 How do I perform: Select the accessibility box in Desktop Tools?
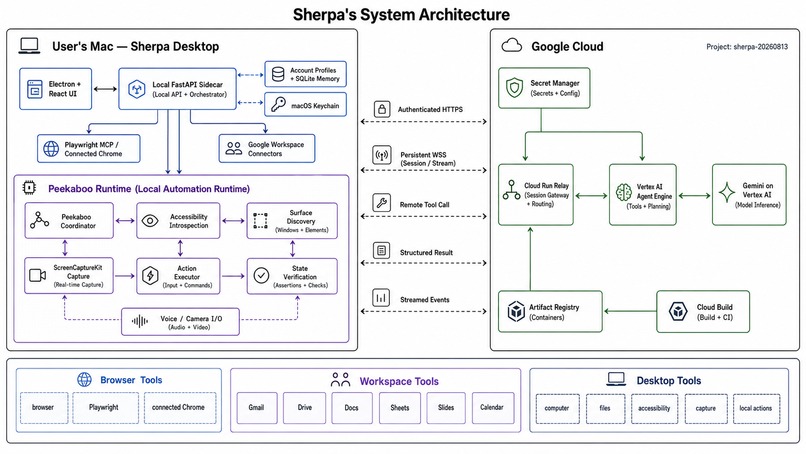pyautogui.click(x=654, y=409)
